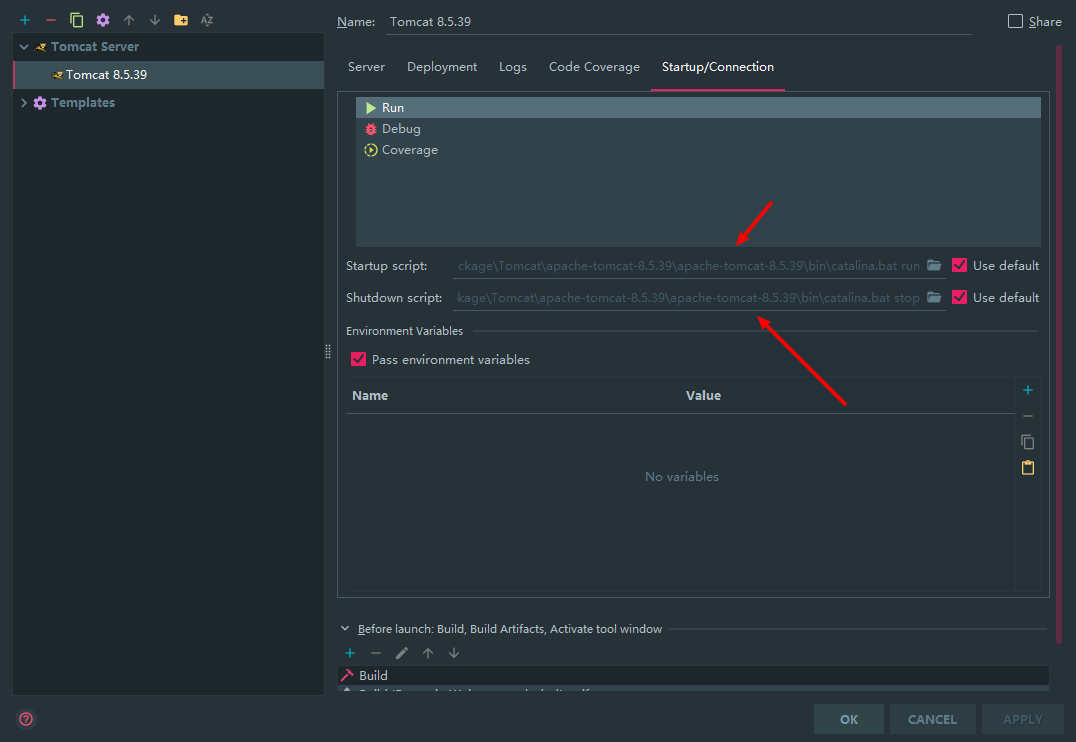Image resolution: width=1076 pixels, height=742 pixels.
Task: Remove environment variable using minus icon
Action: click(x=1028, y=416)
